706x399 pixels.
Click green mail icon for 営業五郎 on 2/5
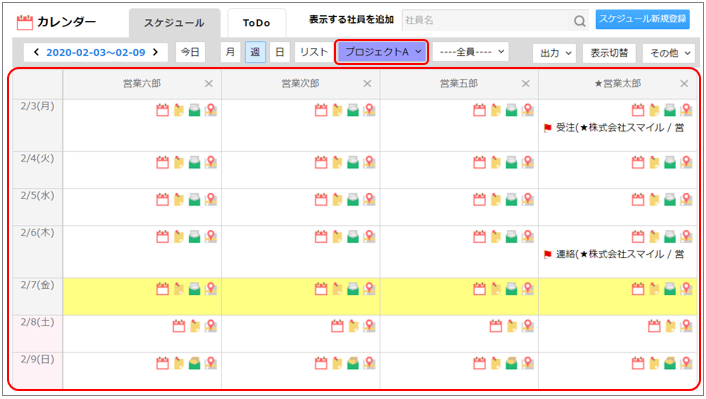click(x=511, y=200)
